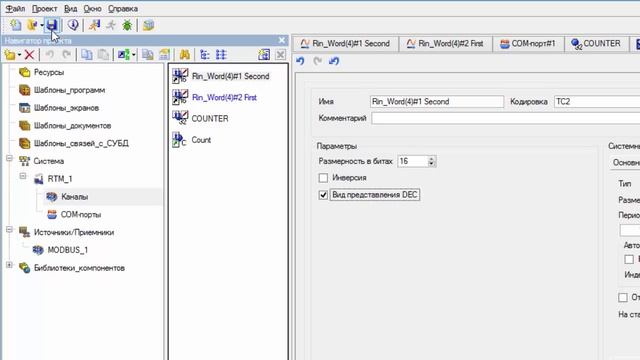
Task: Collapse the RTM_1 tree node
Action: (x=23, y=176)
